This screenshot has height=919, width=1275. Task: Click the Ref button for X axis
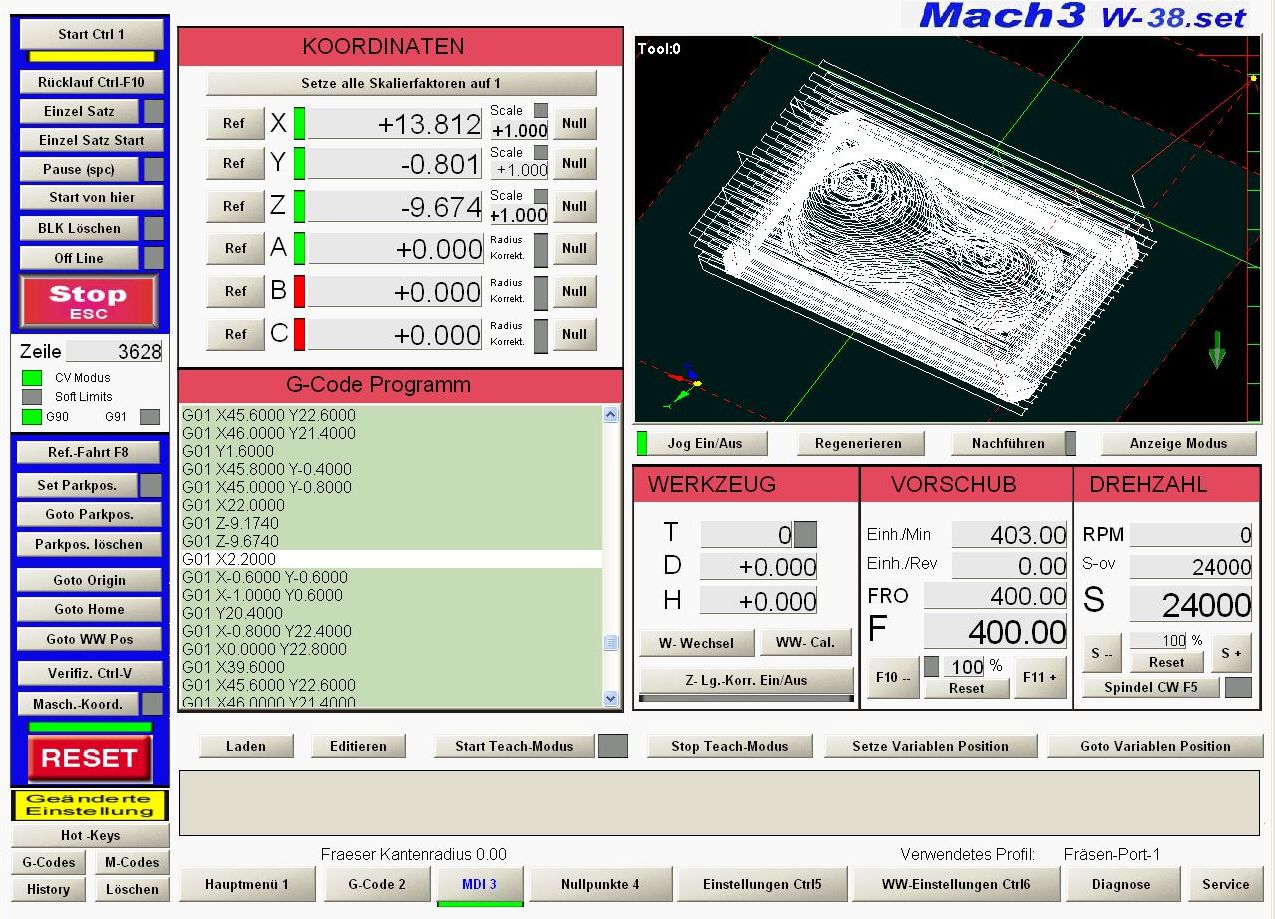(234, 123)
